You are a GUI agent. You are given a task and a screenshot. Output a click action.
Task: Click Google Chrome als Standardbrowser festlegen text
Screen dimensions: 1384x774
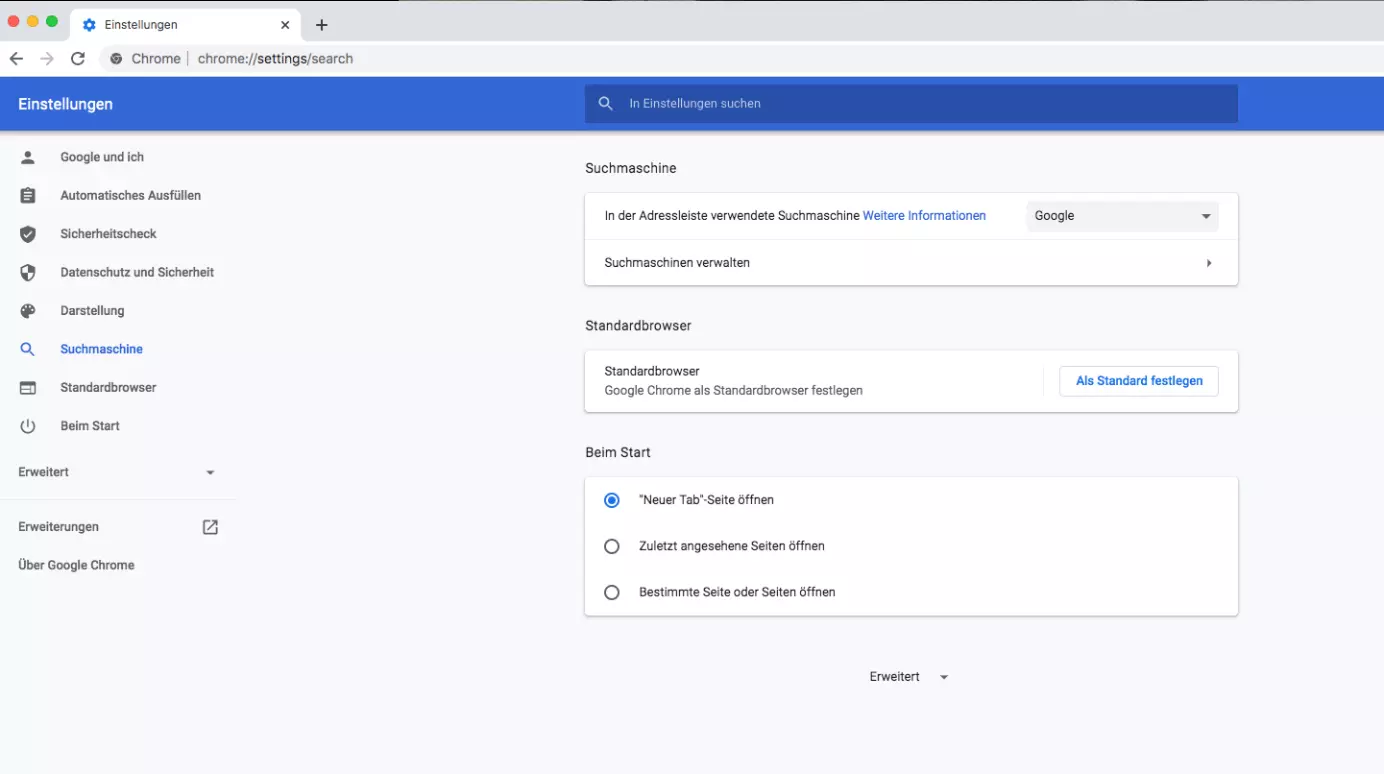[x=734, y=391]
